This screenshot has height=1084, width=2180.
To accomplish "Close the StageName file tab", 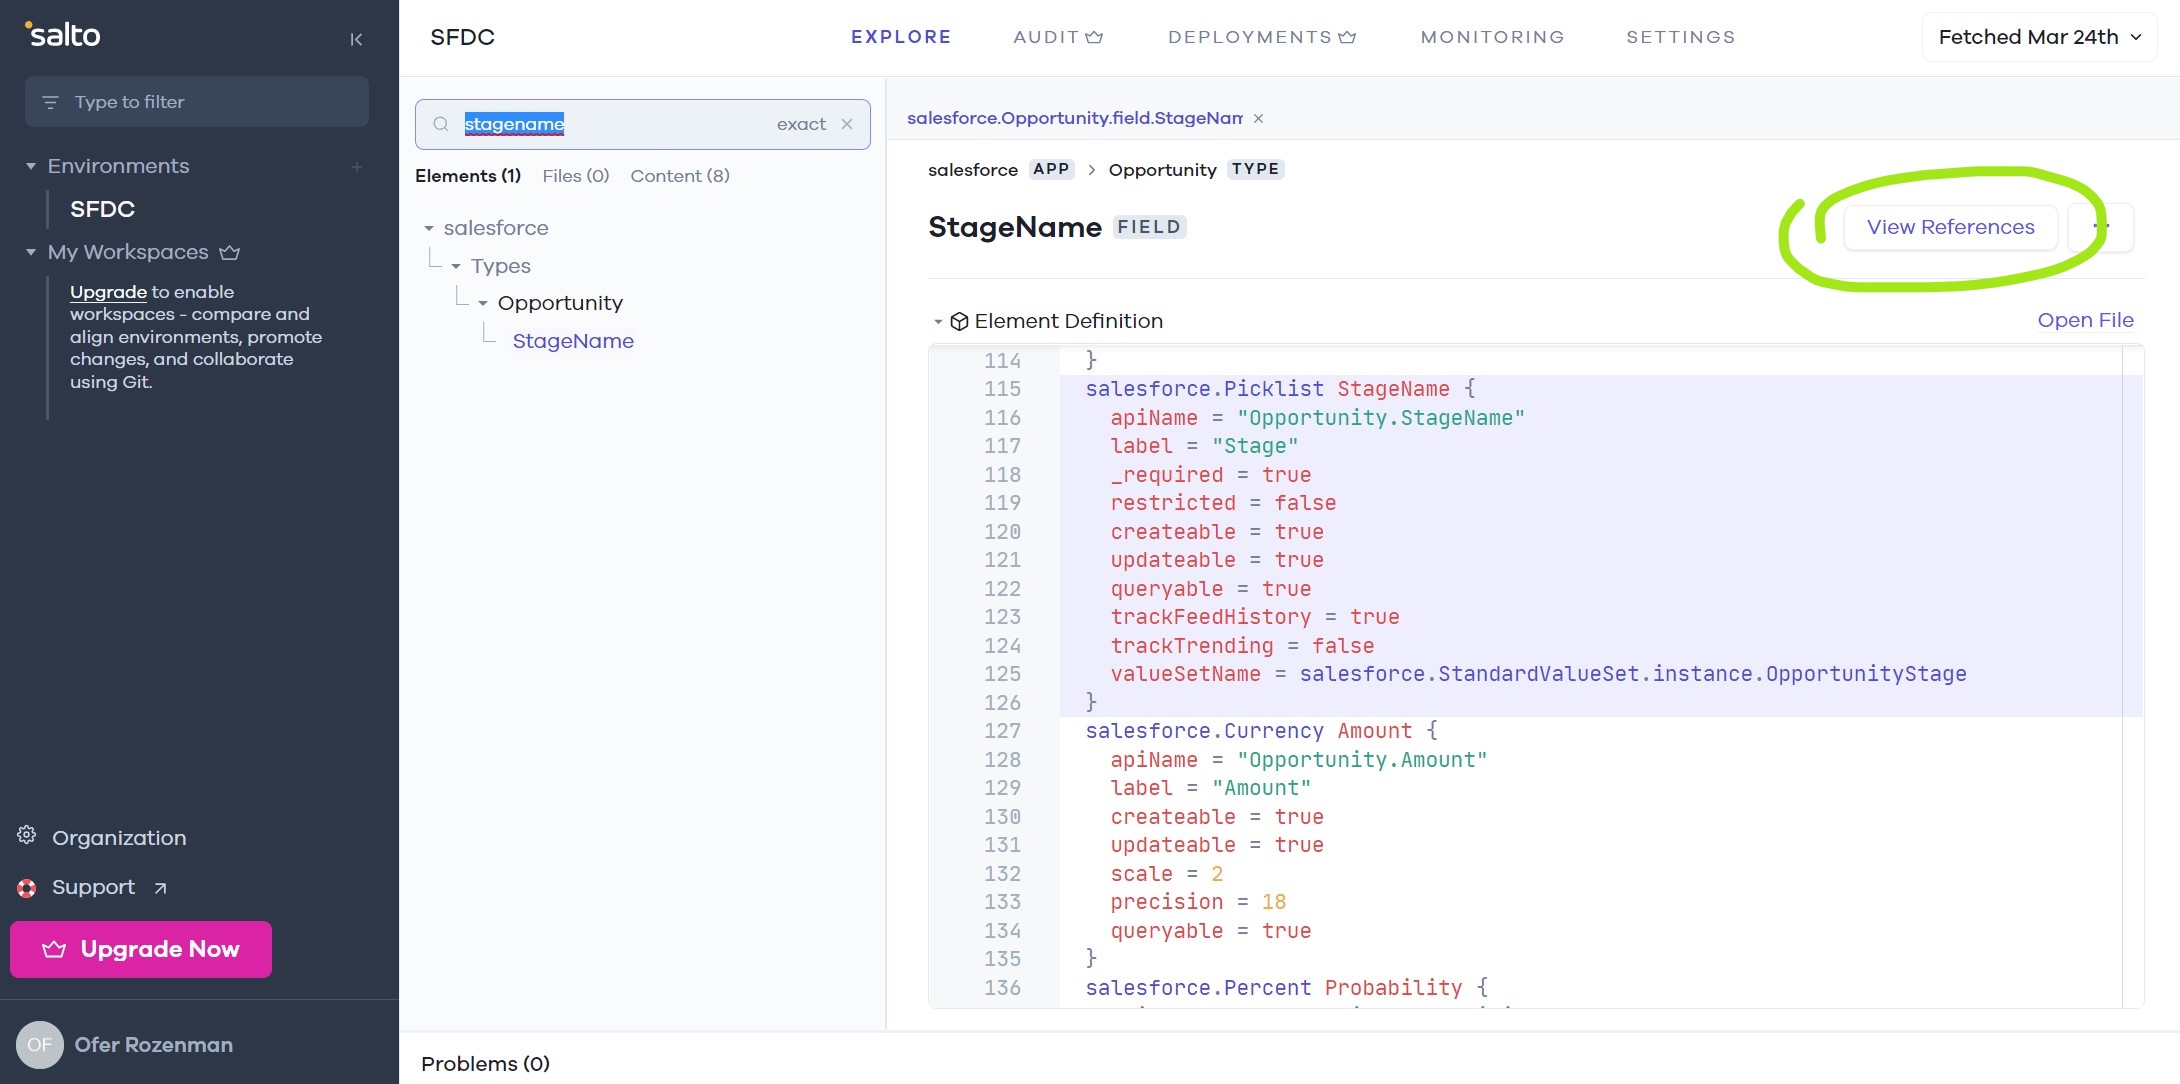I will click(1259, 118).
